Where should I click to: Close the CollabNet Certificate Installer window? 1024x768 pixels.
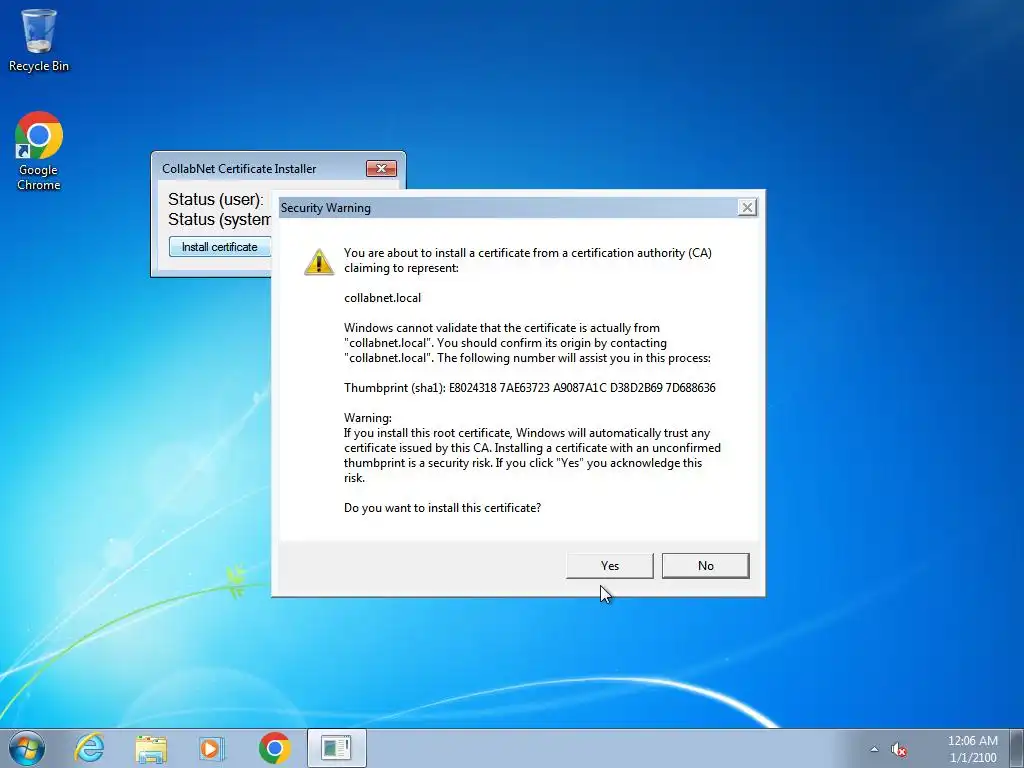(381, 168)
